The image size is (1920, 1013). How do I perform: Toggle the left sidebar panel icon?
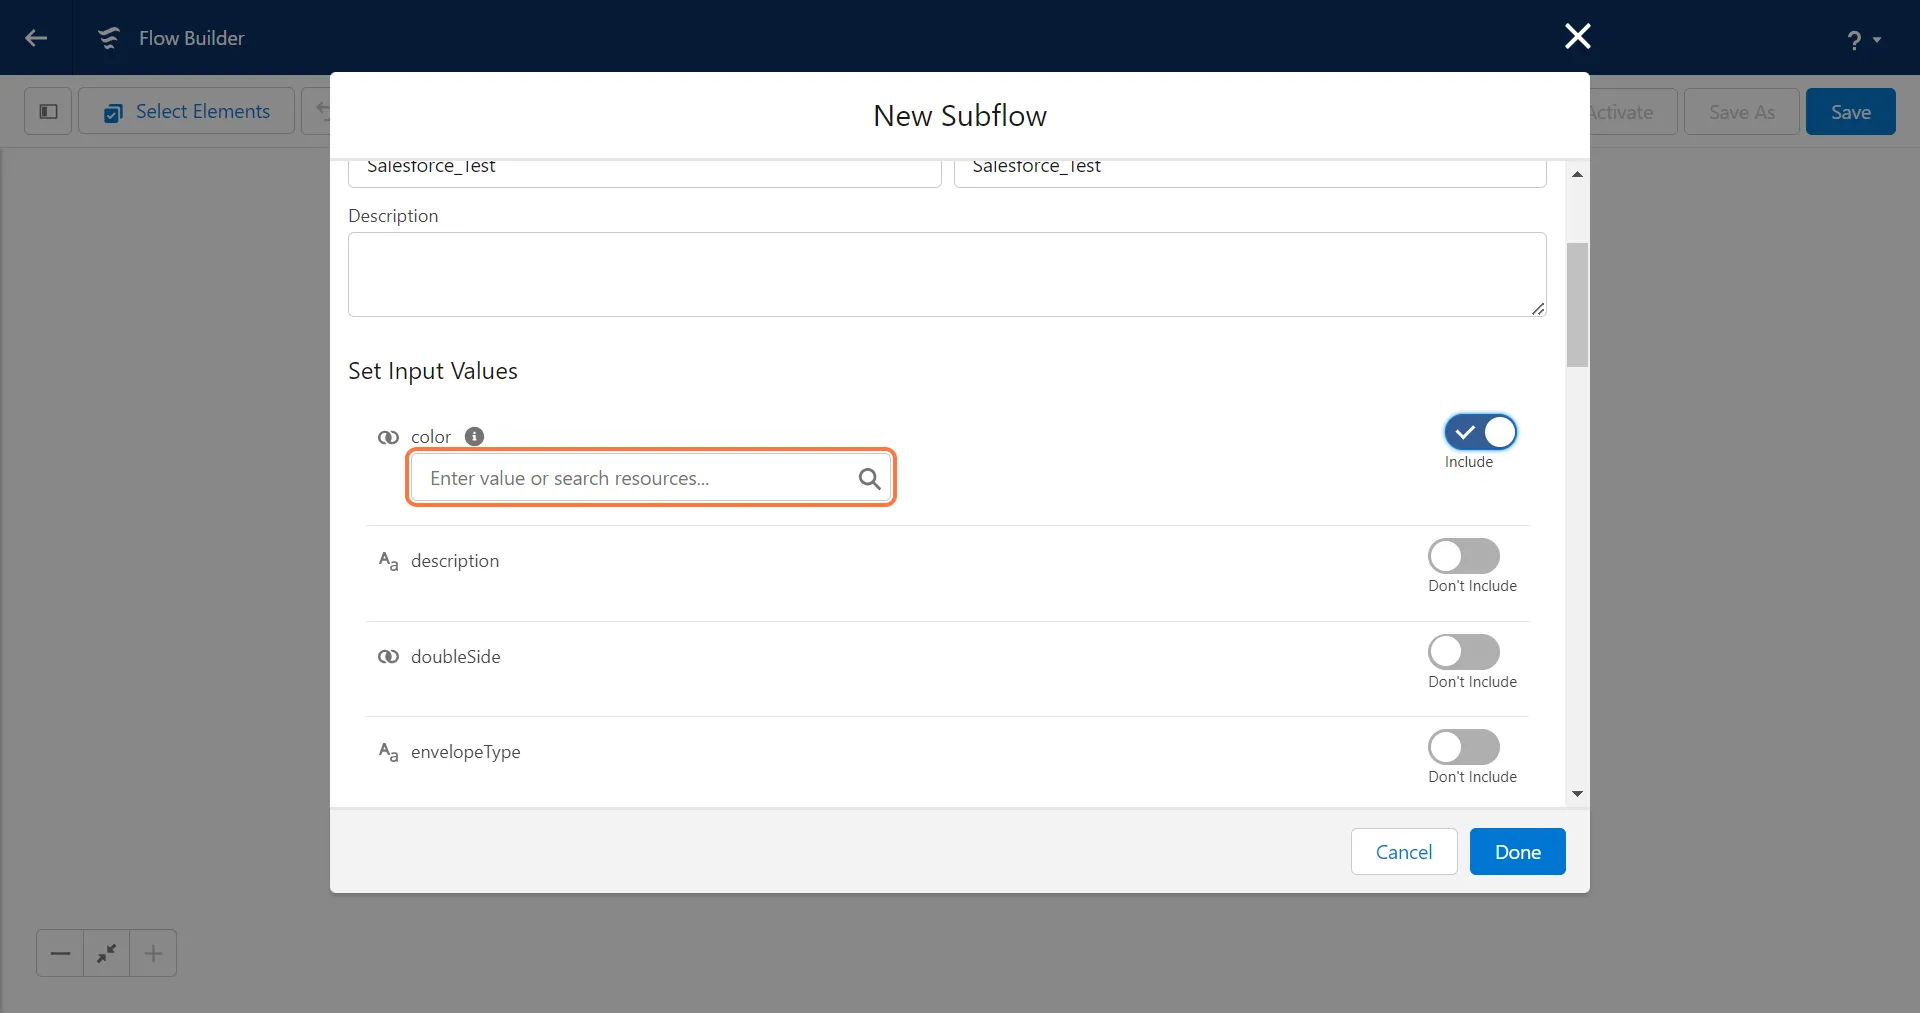click(48, 111)
